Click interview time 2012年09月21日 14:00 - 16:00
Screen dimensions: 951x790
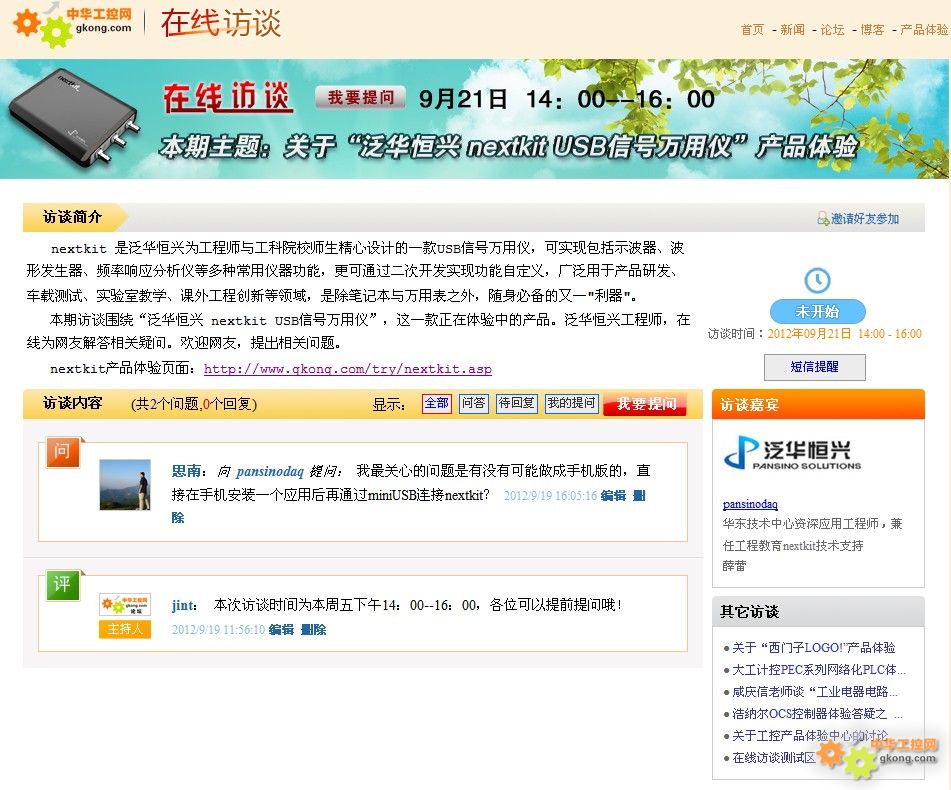(844, 333)
